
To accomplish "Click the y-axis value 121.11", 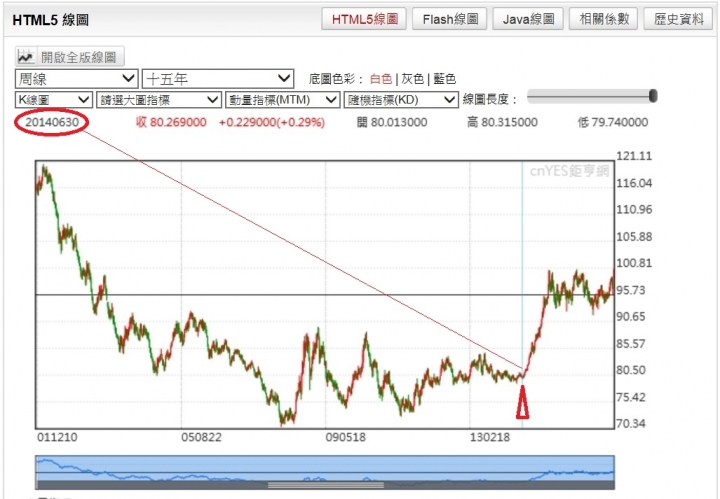I will (x=634, y=156).
